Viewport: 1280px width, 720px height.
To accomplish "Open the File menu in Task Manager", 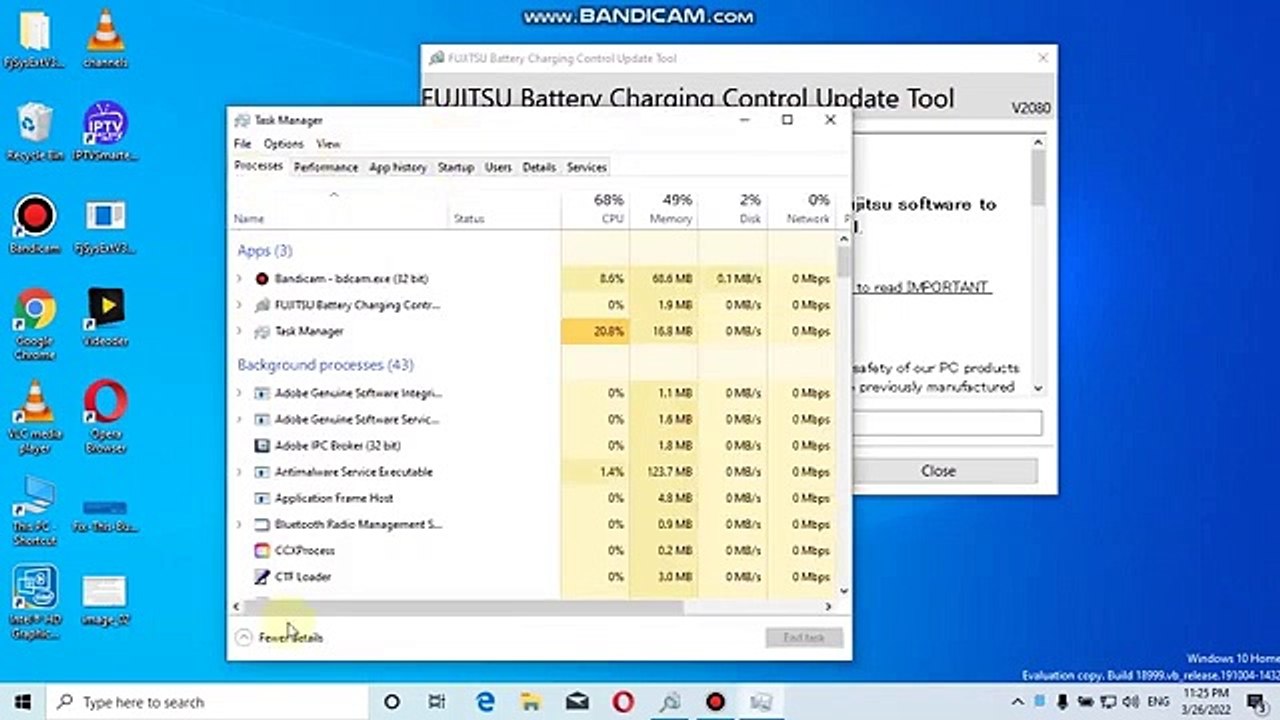I will pos(242,144).
